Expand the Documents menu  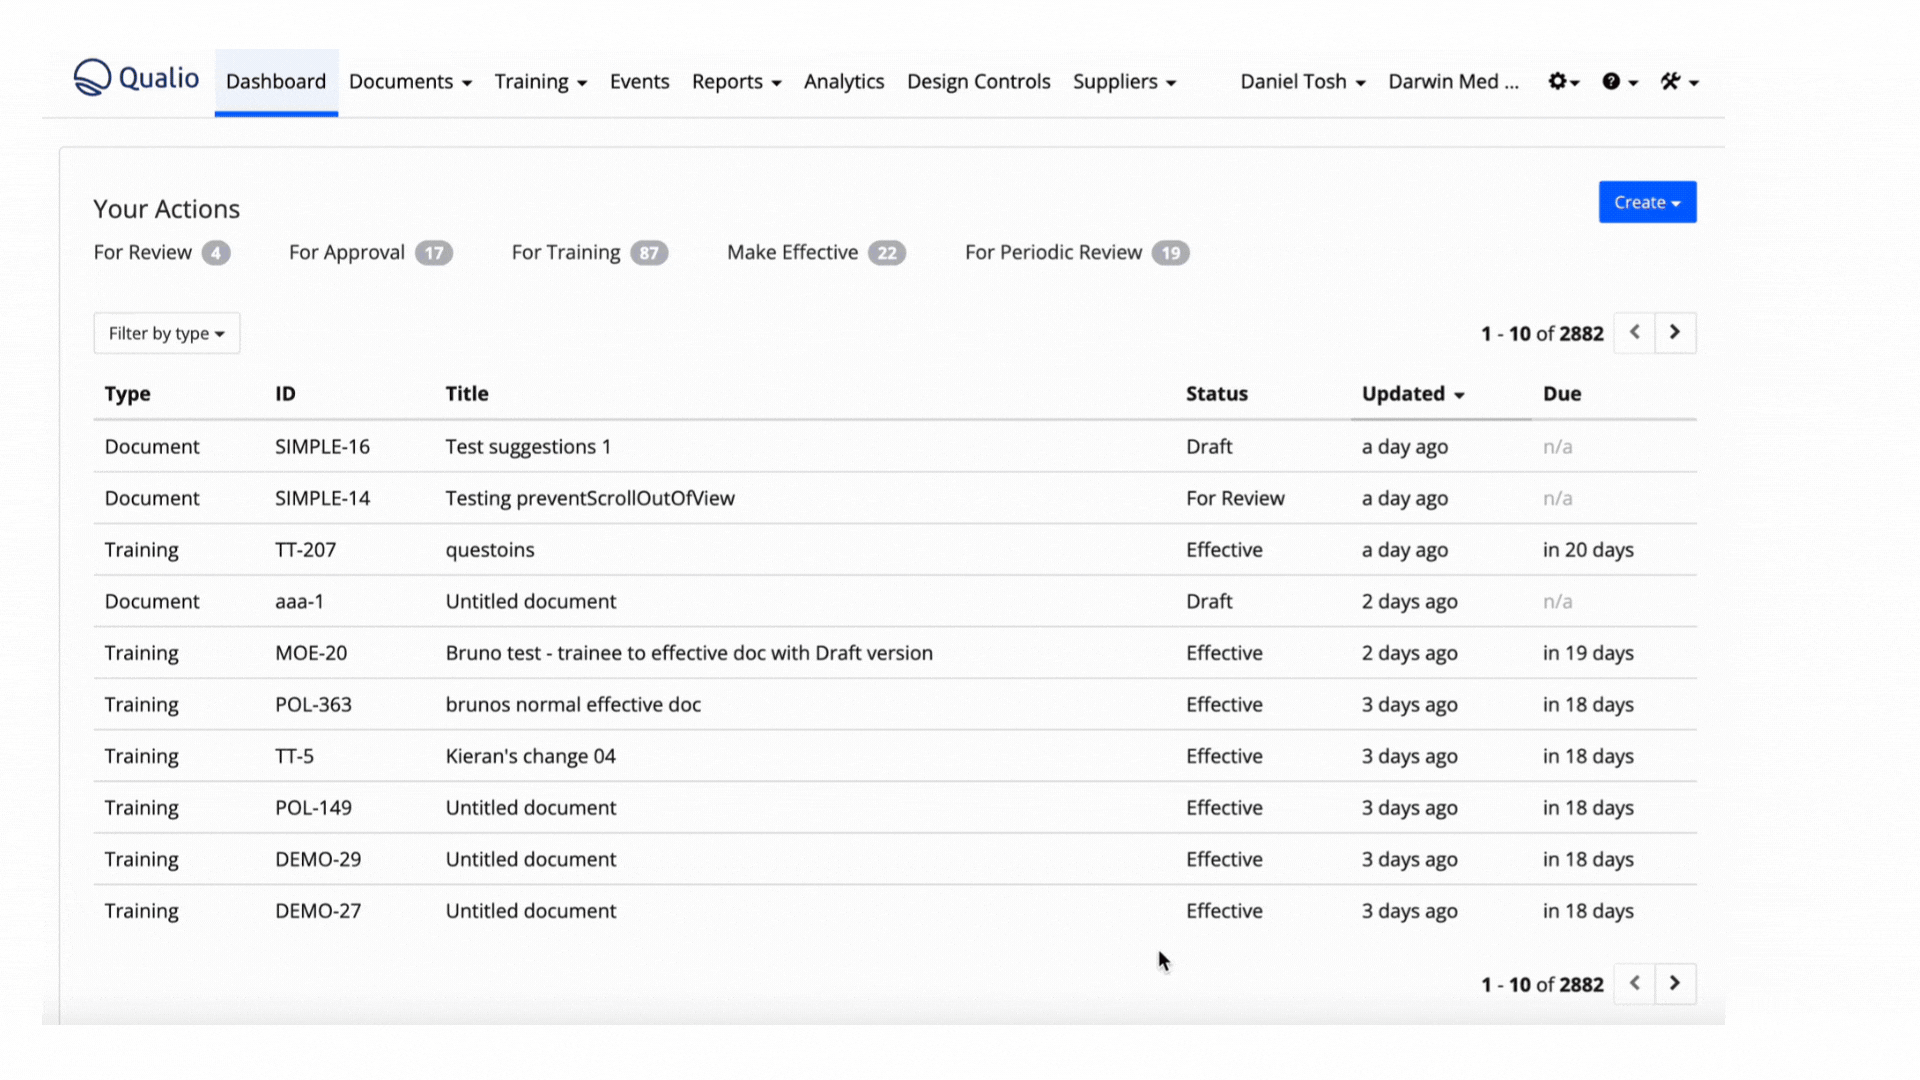point(410,82)
